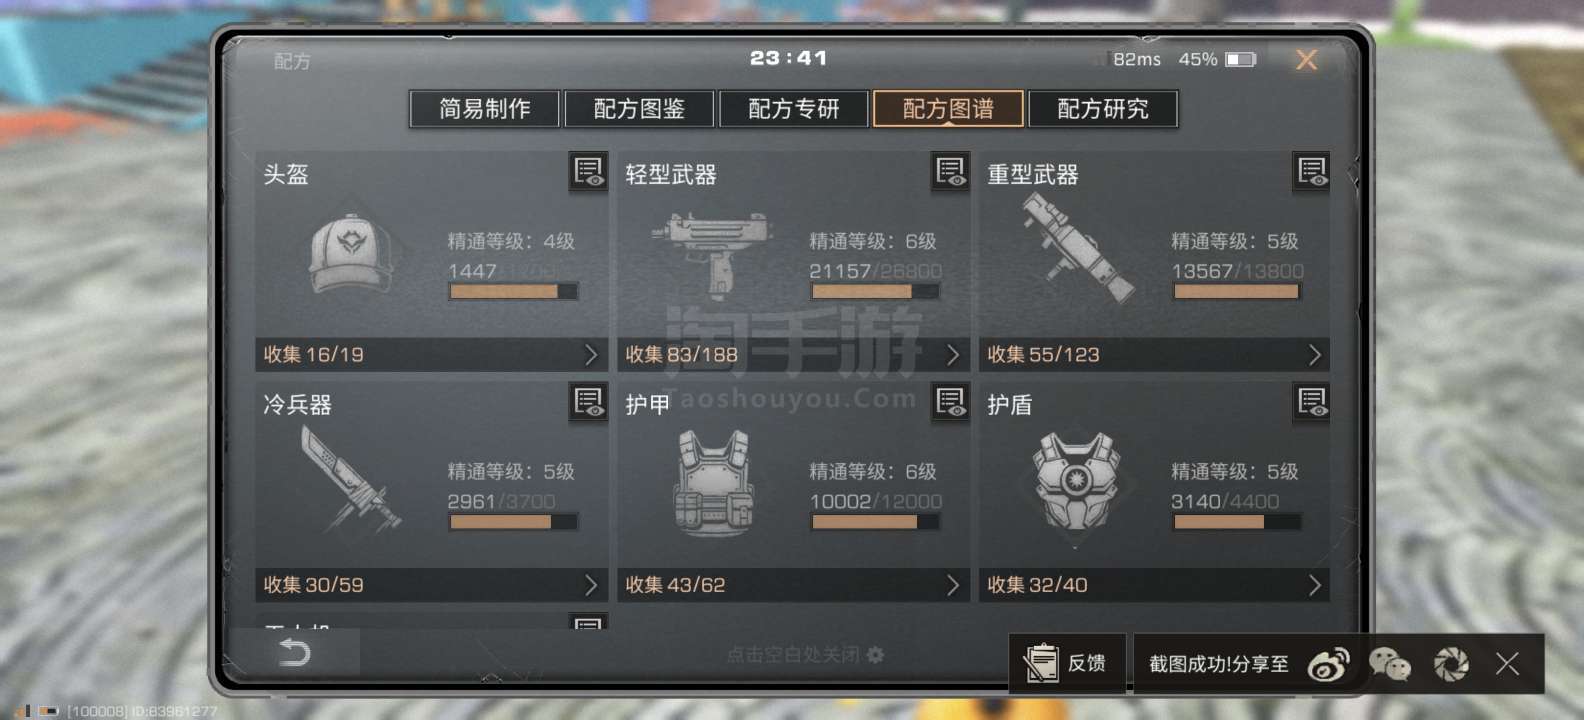Close the 配方 panel with orange X

(1306, 60)
